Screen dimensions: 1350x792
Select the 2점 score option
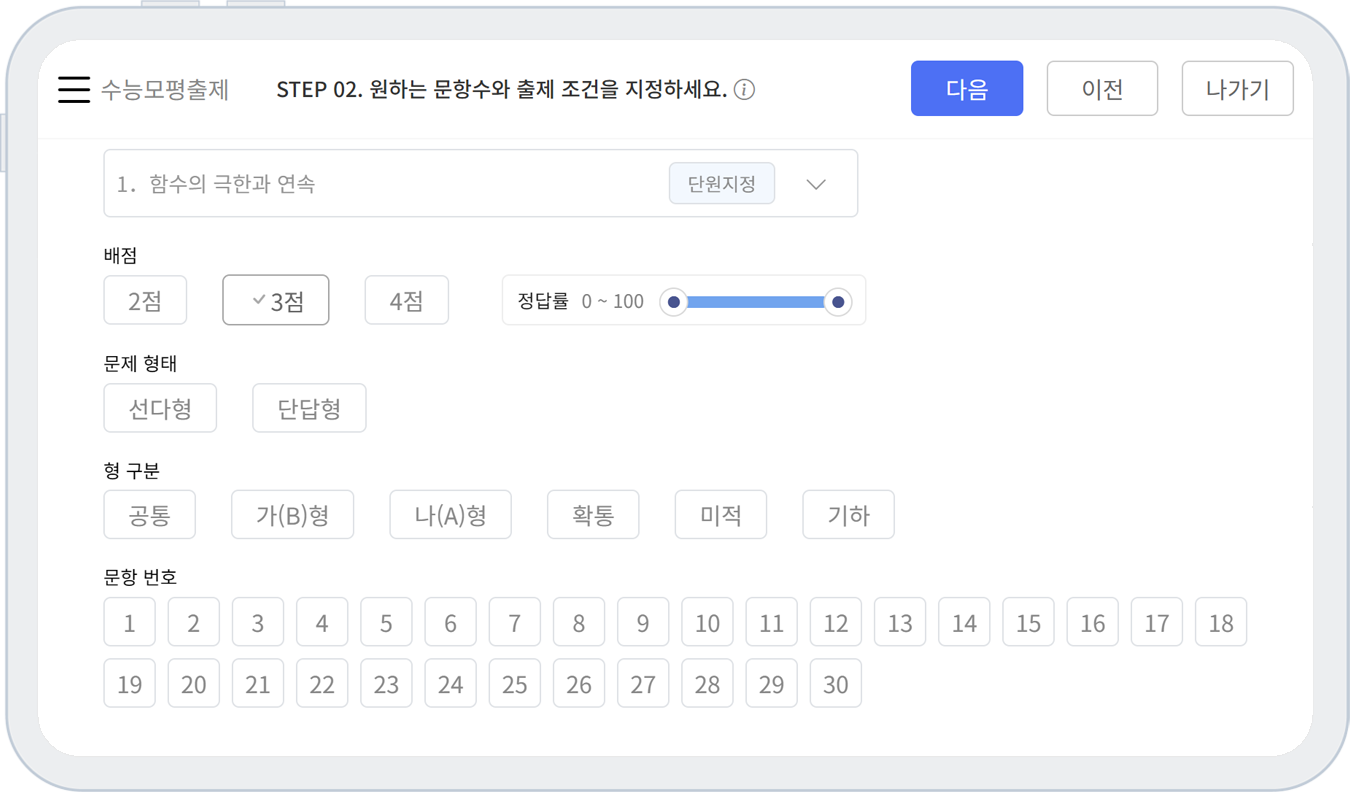point(145,301)
